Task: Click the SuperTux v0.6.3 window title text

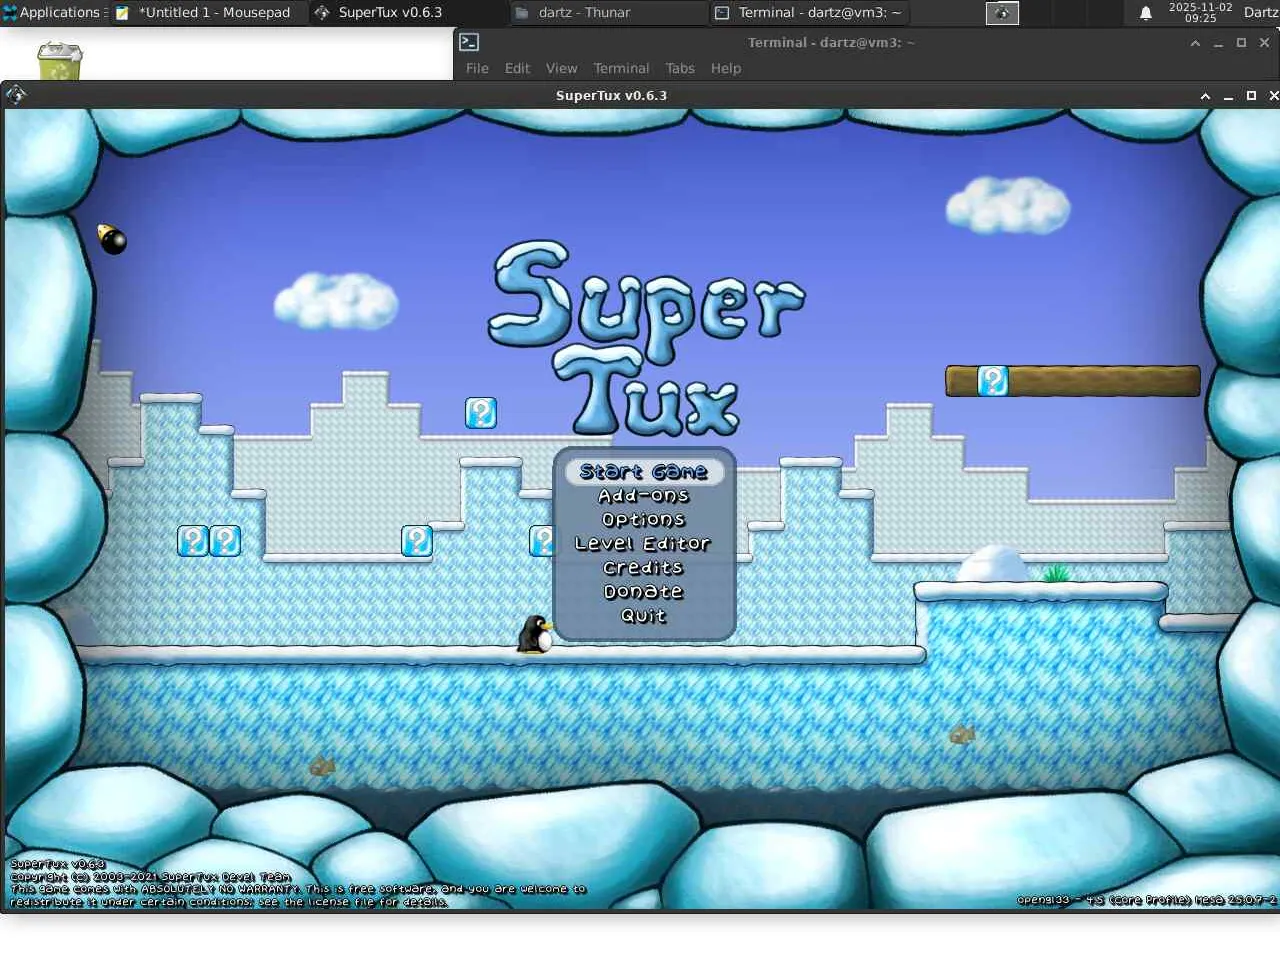Action: (611, 95)
